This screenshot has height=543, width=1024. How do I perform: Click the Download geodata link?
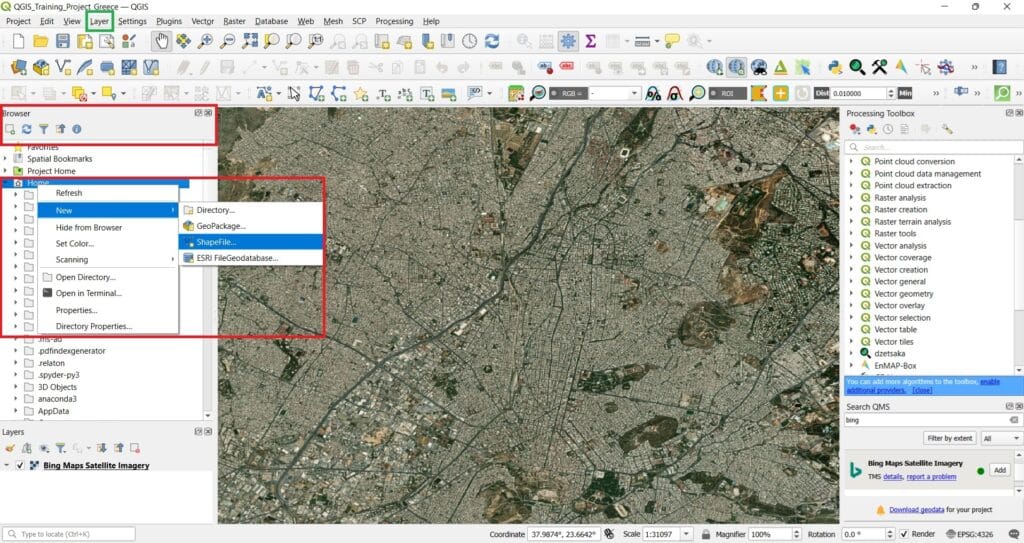(x=916, y=510)
